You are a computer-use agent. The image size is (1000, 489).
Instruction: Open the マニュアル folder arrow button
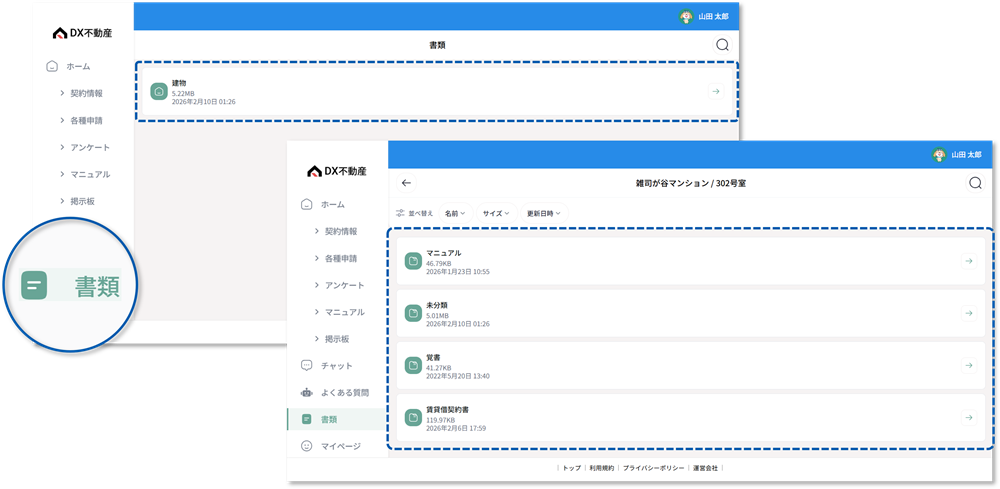point(969,261)
